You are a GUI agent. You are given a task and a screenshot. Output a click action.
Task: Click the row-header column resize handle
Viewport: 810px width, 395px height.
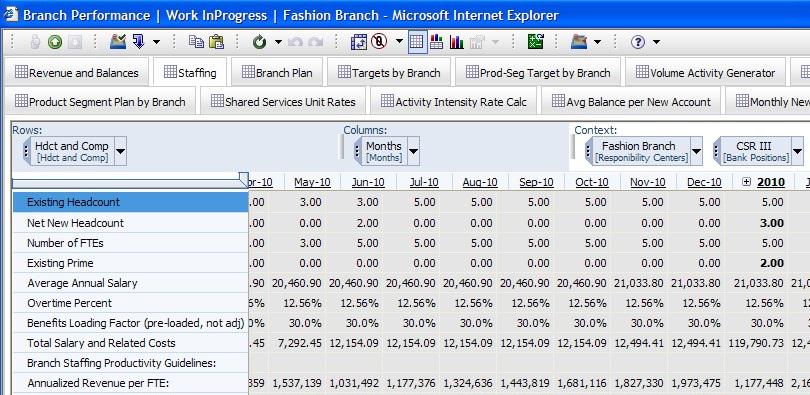click(x=244, y=180)
